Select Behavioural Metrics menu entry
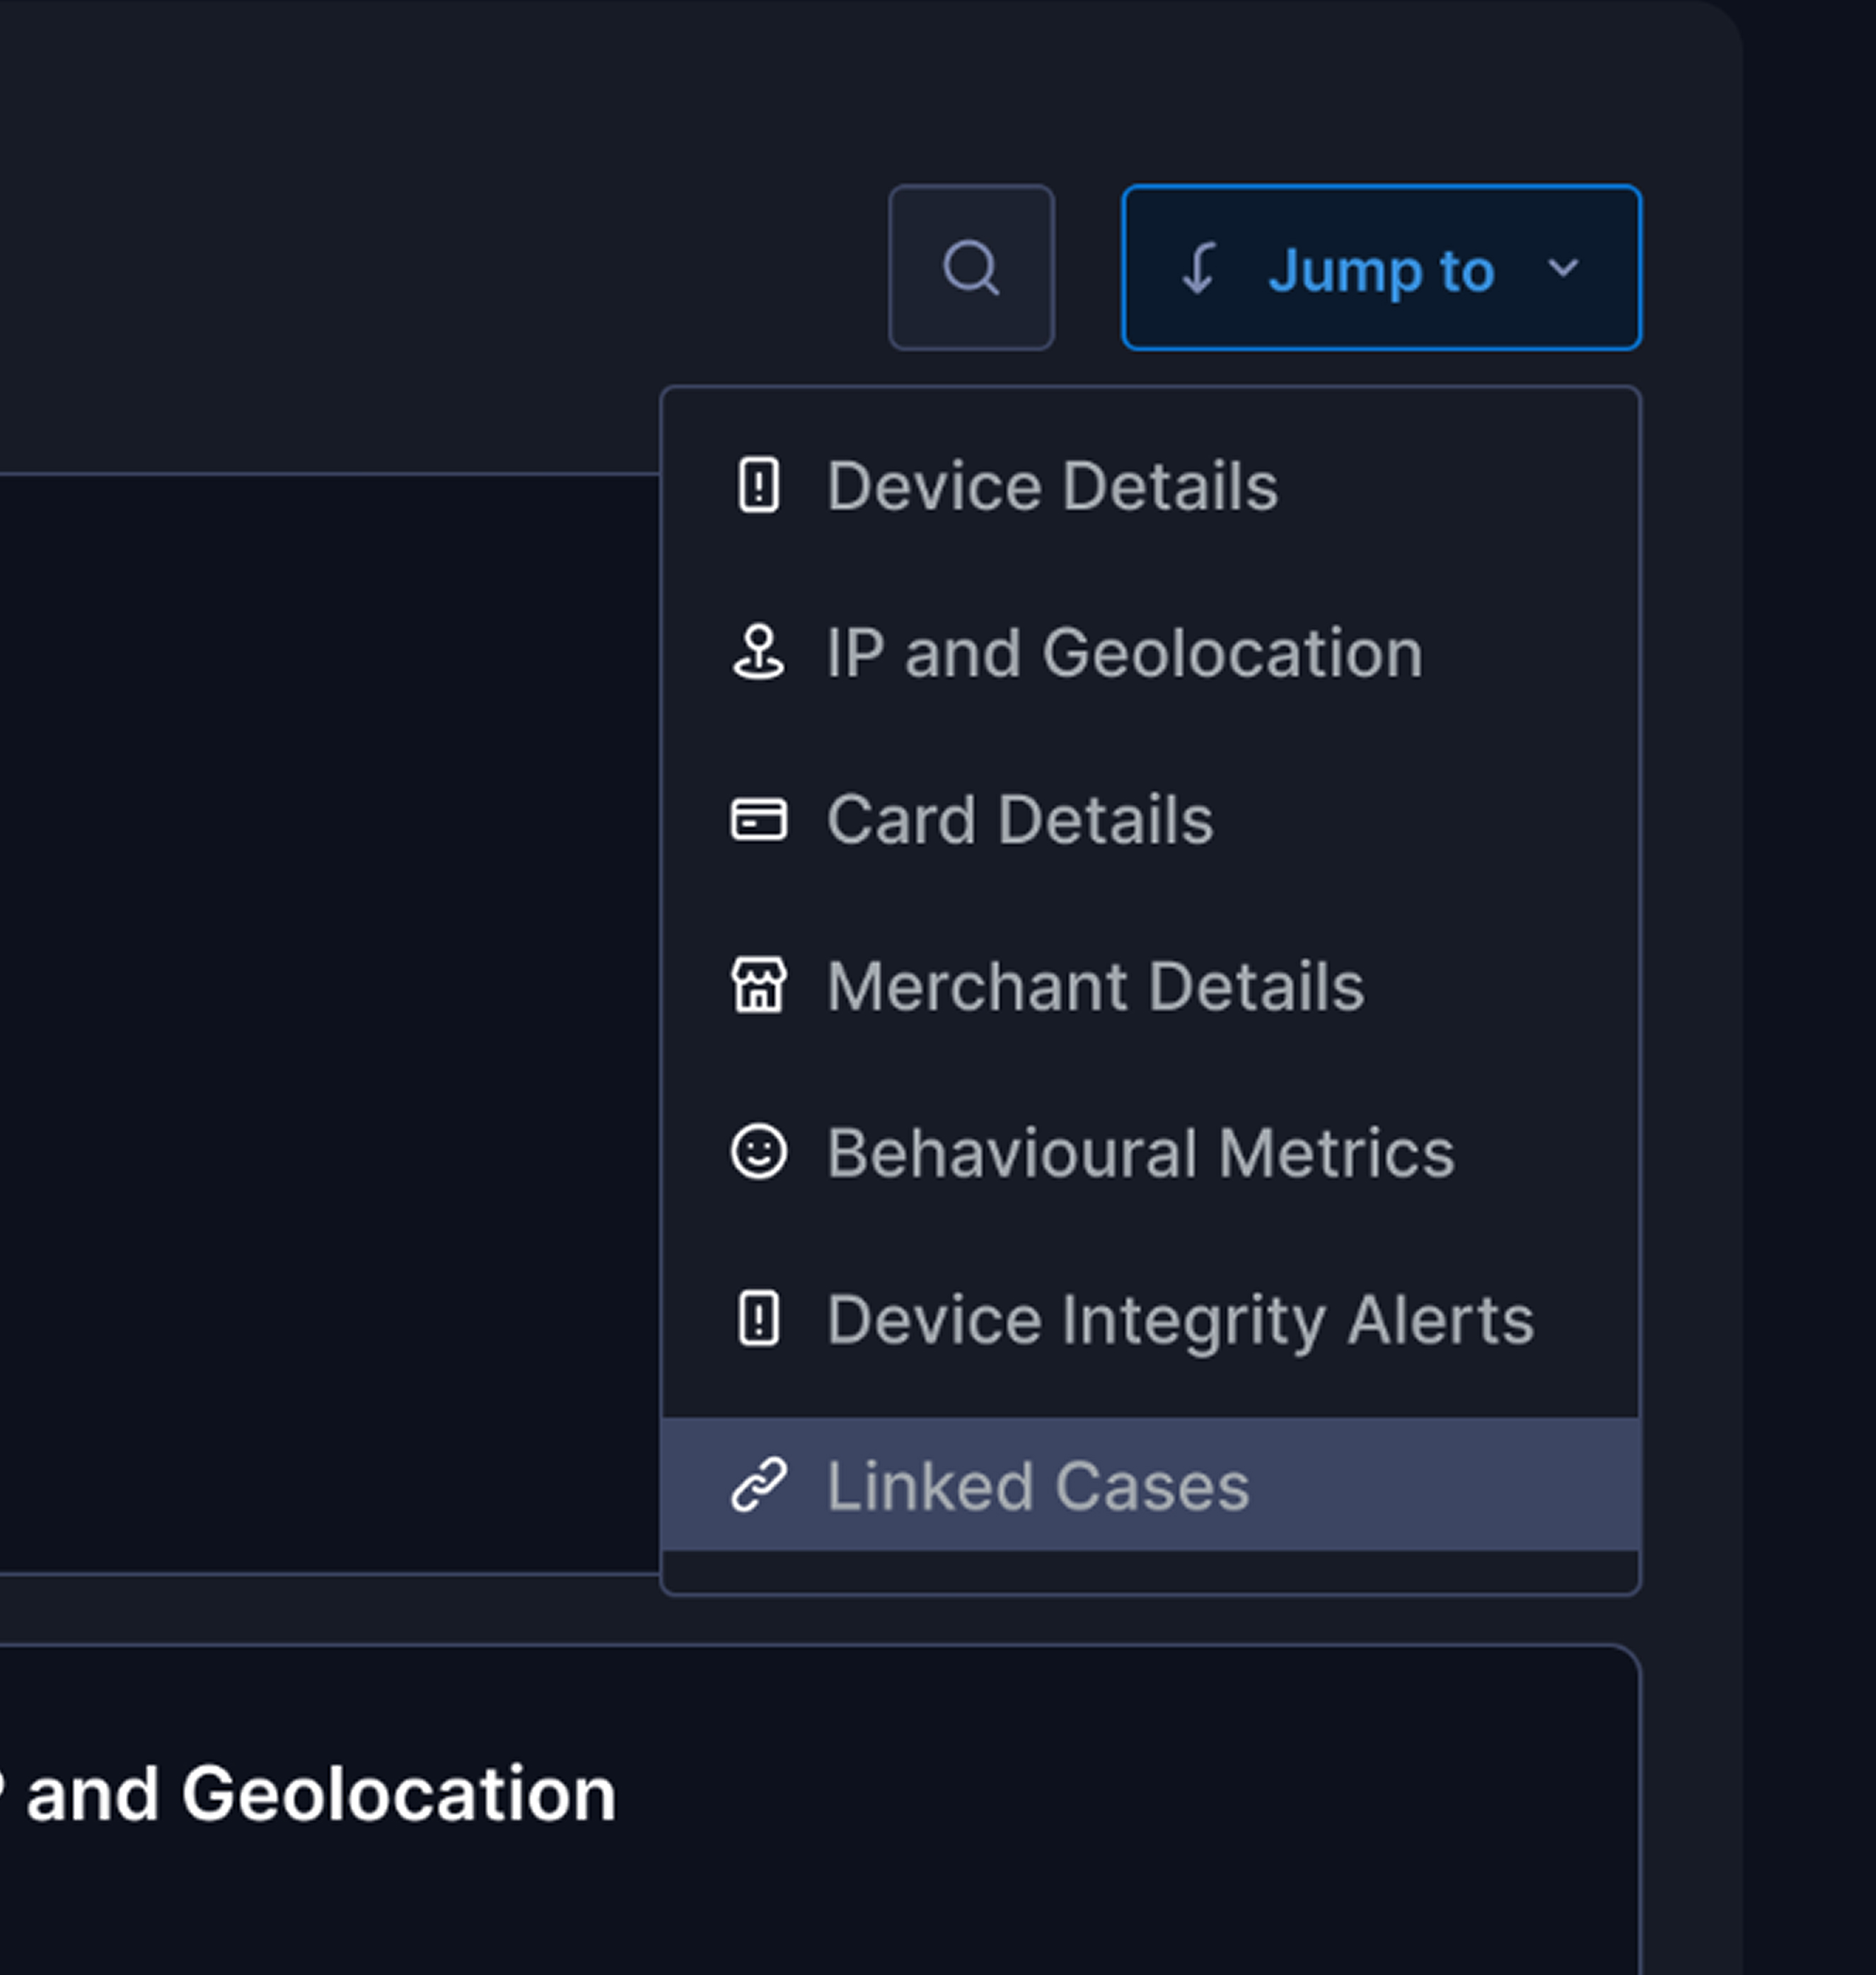Image resolution: width=1876 pixels, height=1975 pixels. pos(1140,1153)
